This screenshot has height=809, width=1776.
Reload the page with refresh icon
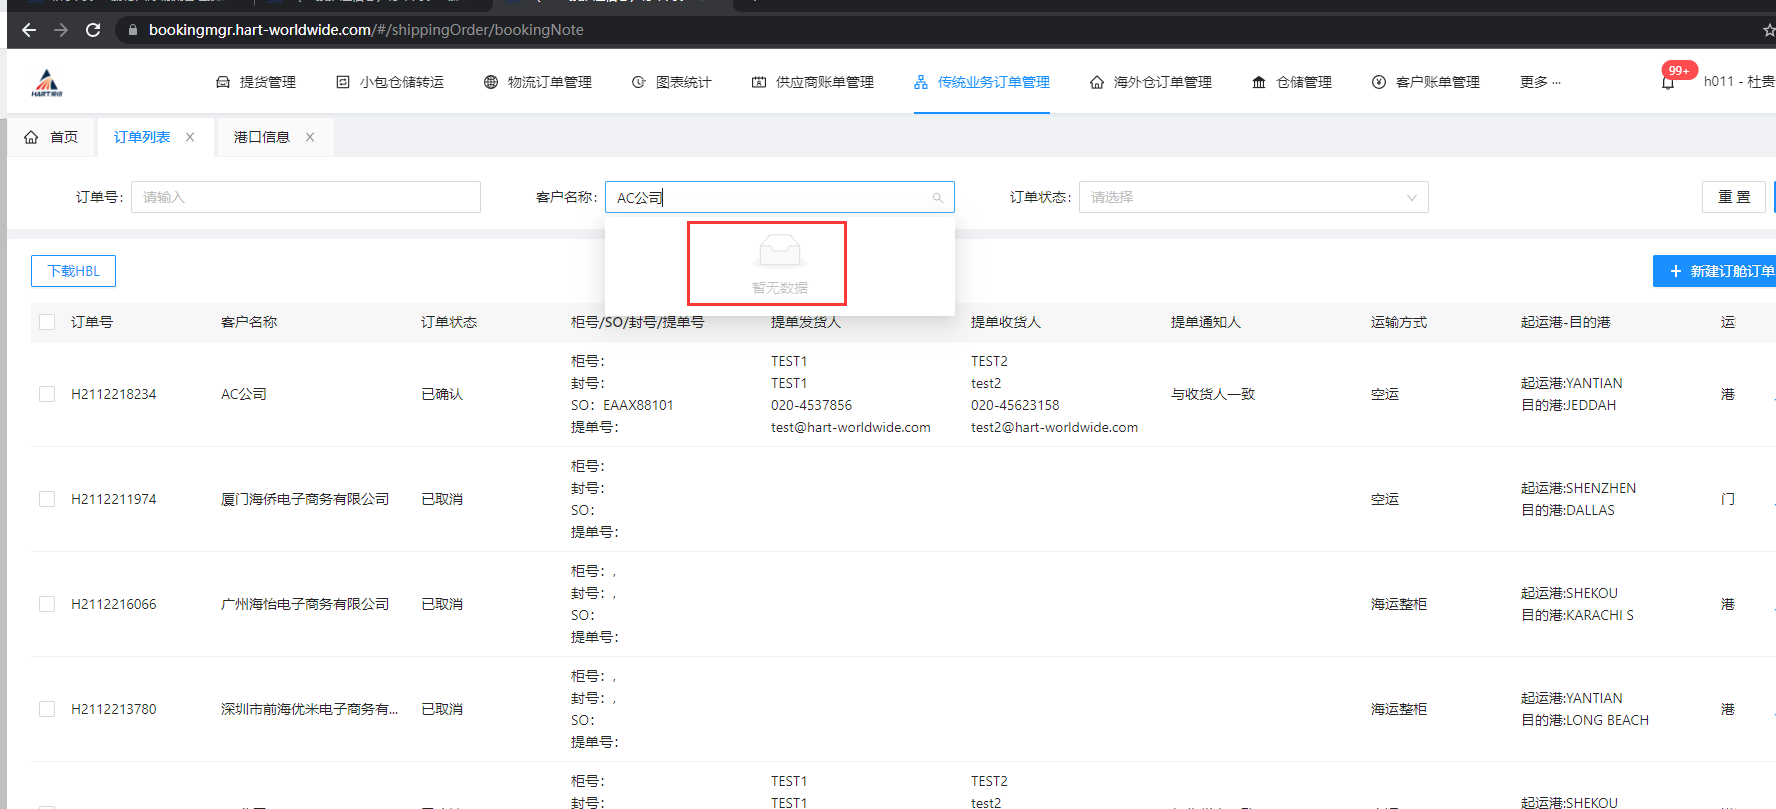click(x=93, y=30)
